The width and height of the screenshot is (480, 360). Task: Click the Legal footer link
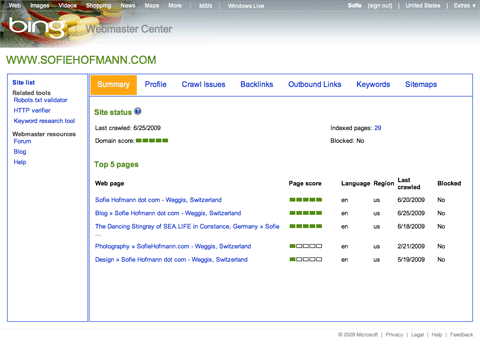pyautogui.click(x=417, y=335)
